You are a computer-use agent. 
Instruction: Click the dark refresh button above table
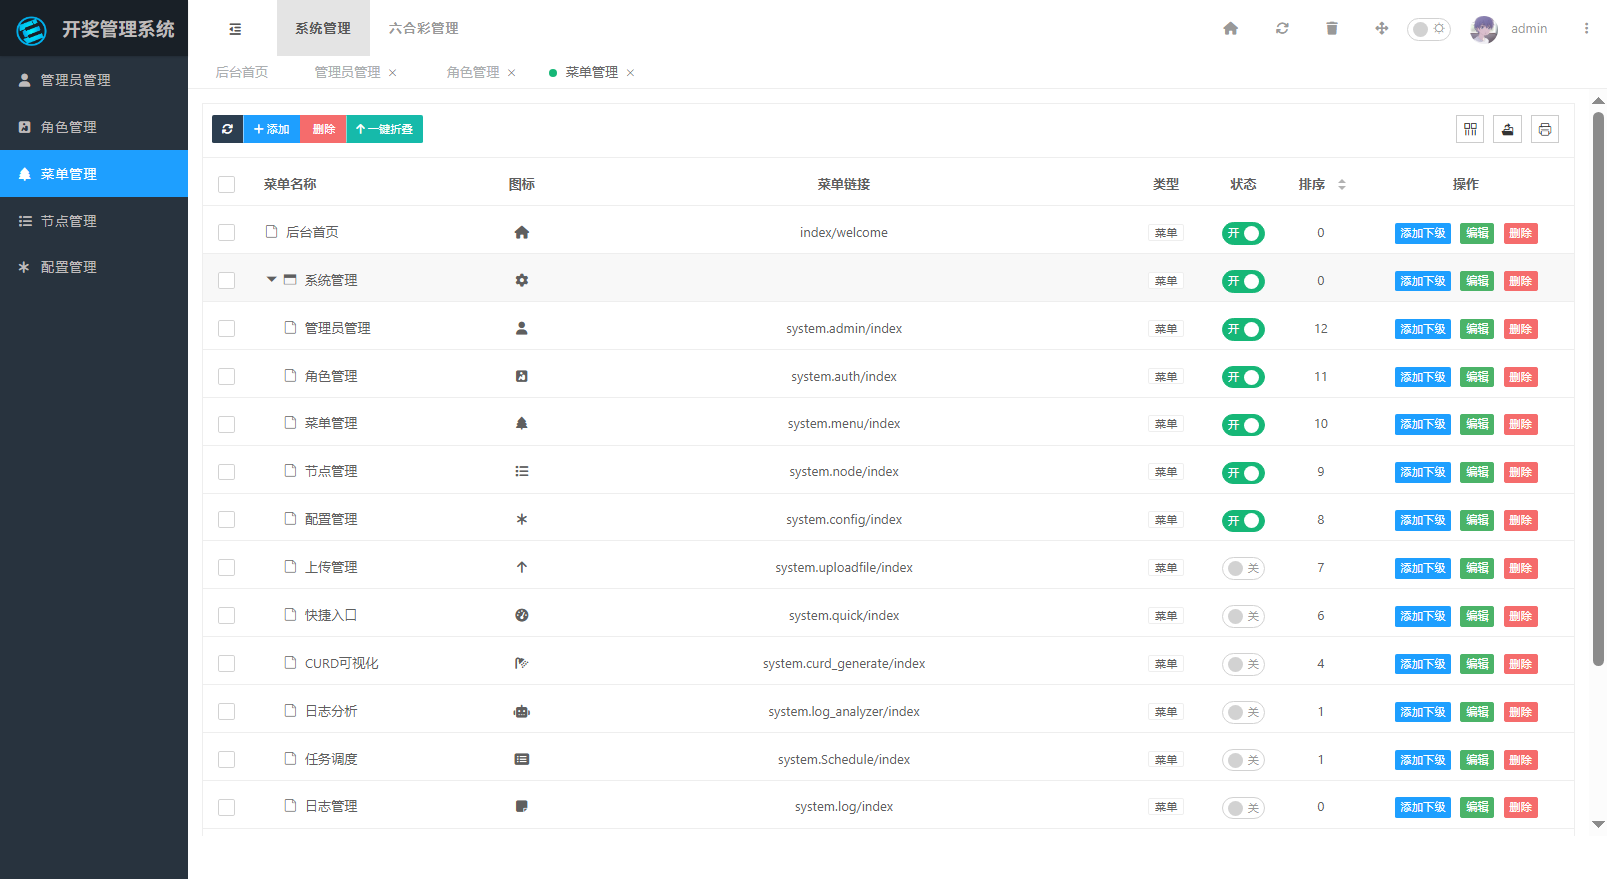point(227,129)
